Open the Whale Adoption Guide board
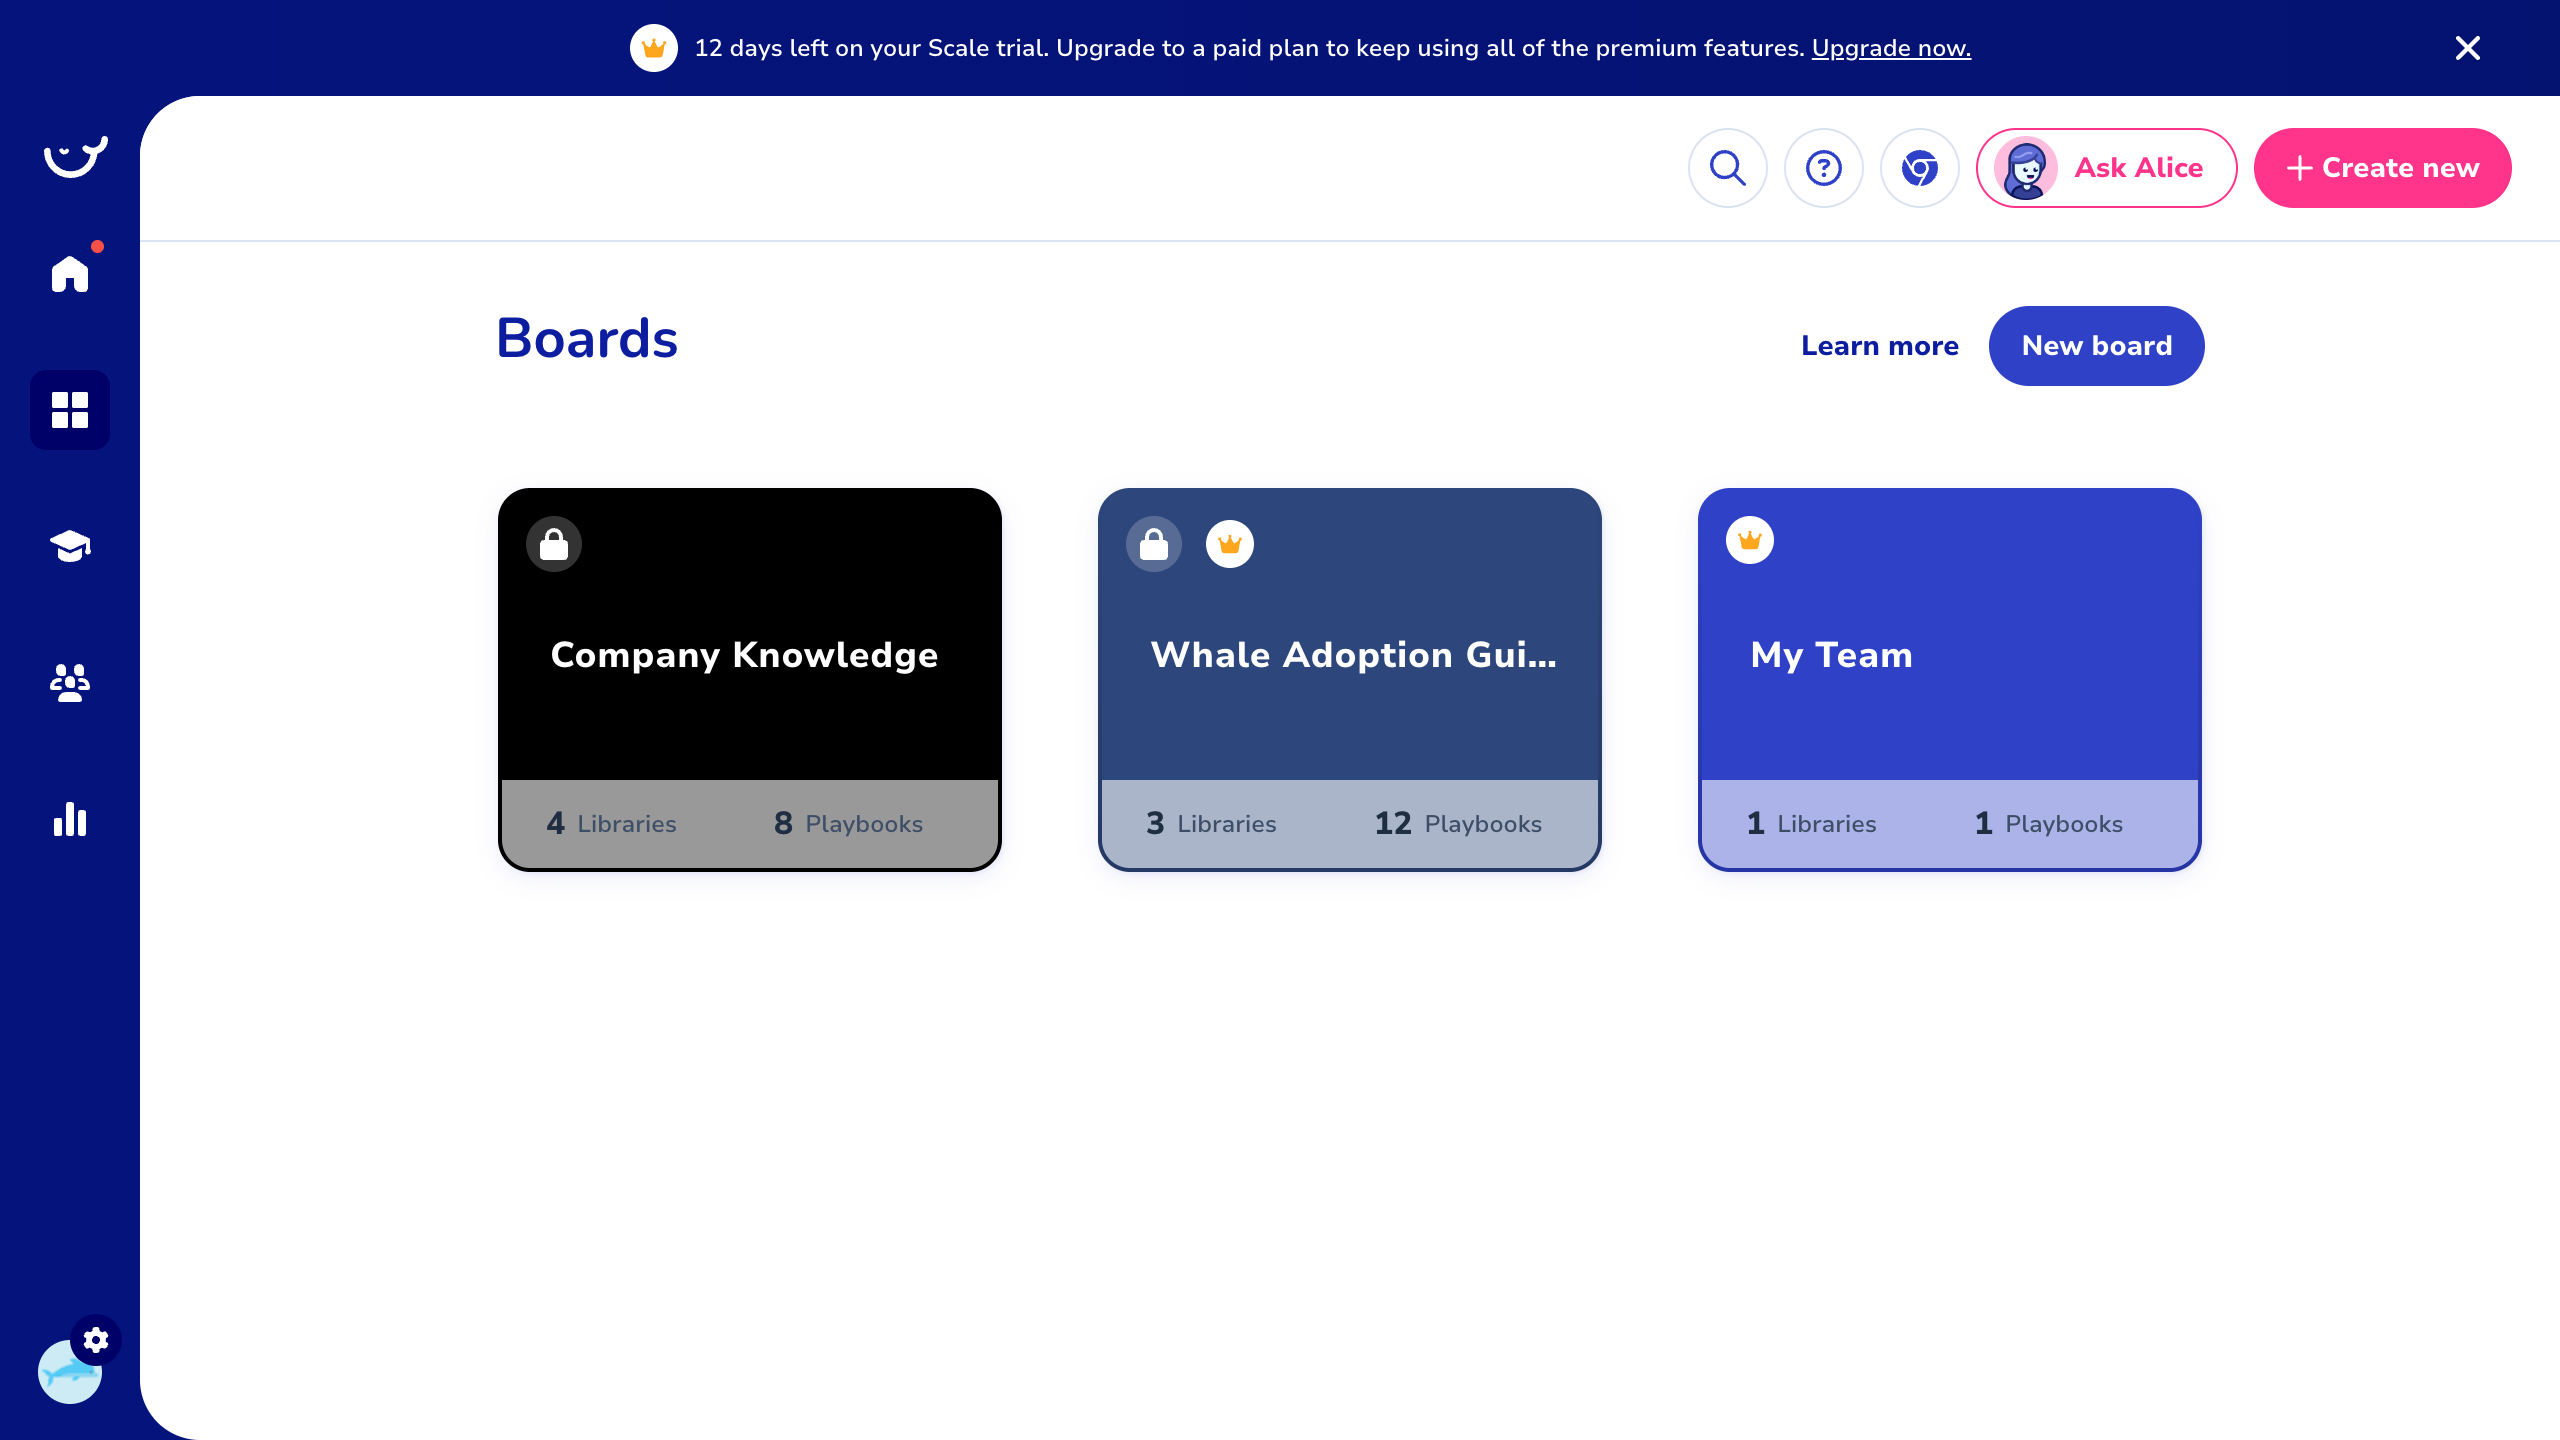 point(1352,655)
